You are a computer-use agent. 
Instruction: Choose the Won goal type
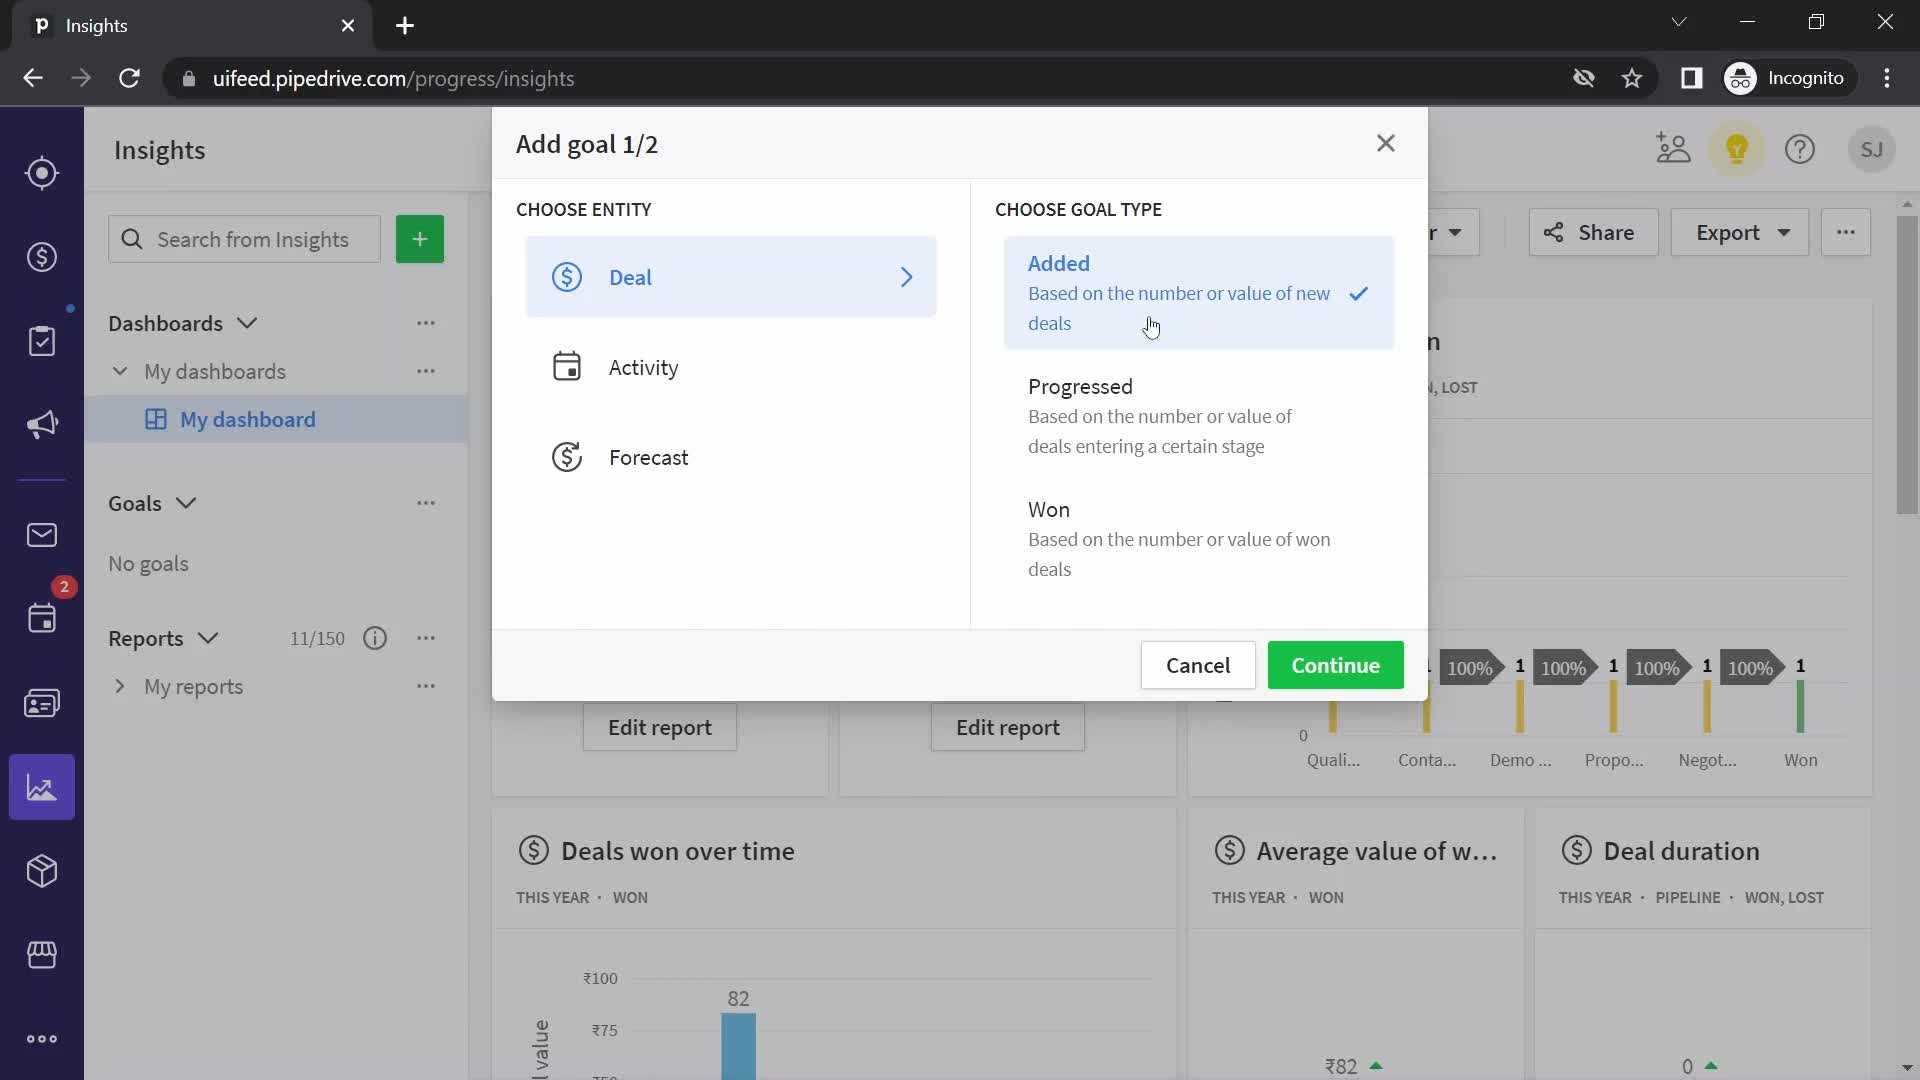(x=1199, y=539)
